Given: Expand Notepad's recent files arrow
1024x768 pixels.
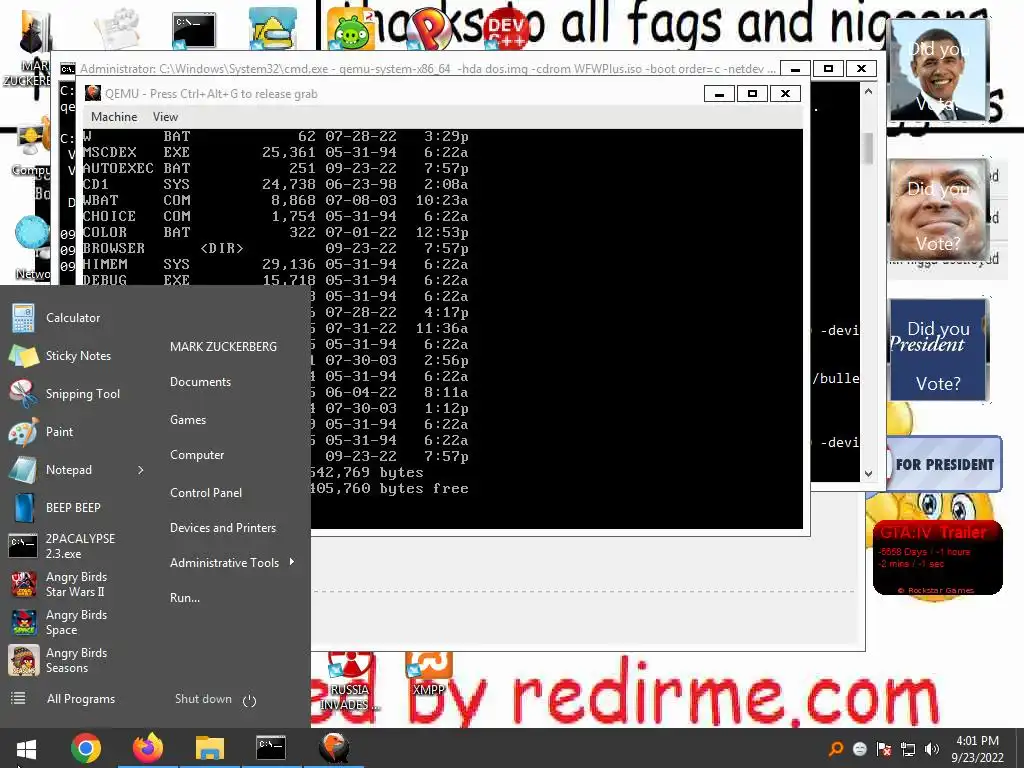Looking at the screenshot, I should point(140,470).
